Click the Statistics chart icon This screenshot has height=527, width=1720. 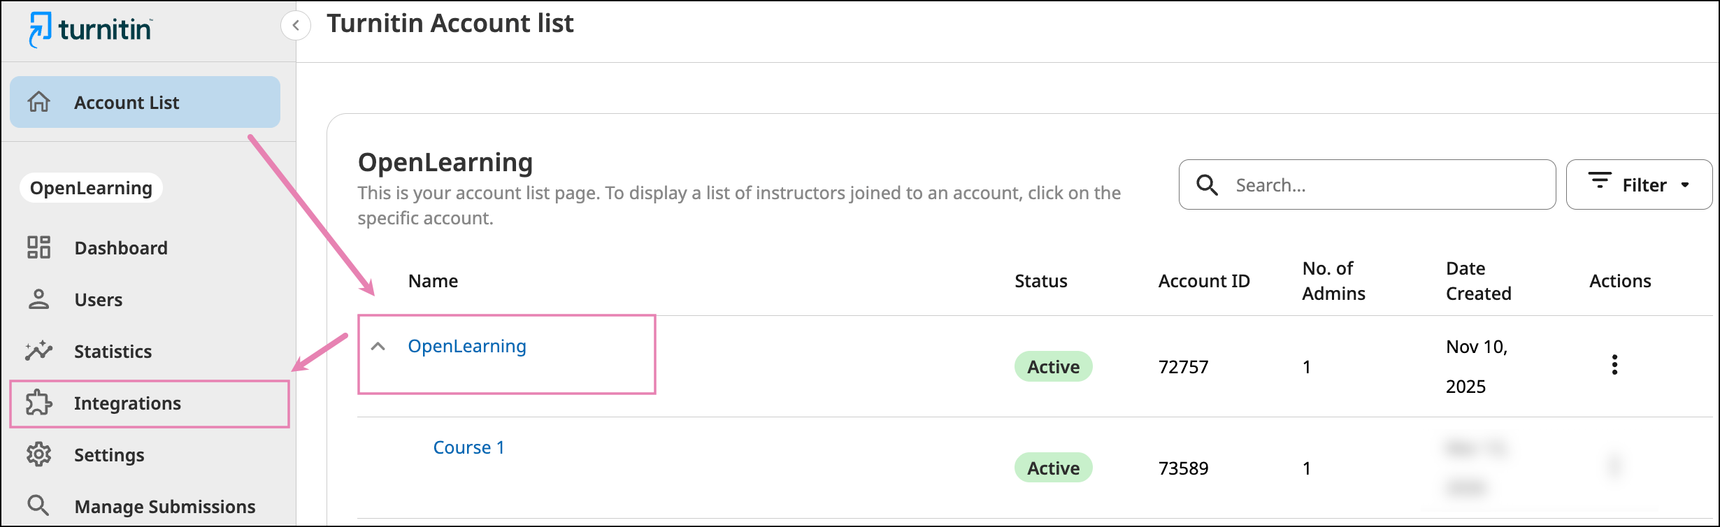(39, 351)
